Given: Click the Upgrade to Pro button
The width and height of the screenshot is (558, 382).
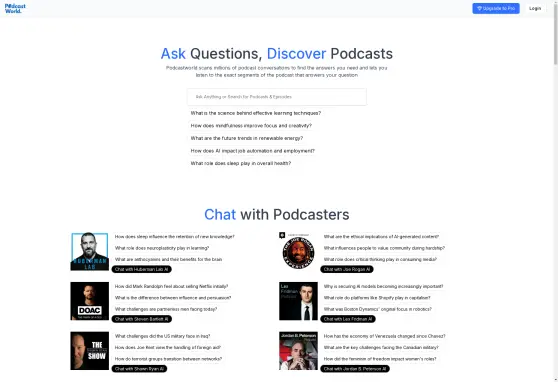Looking at the screenshot, I should pos(496,8).
